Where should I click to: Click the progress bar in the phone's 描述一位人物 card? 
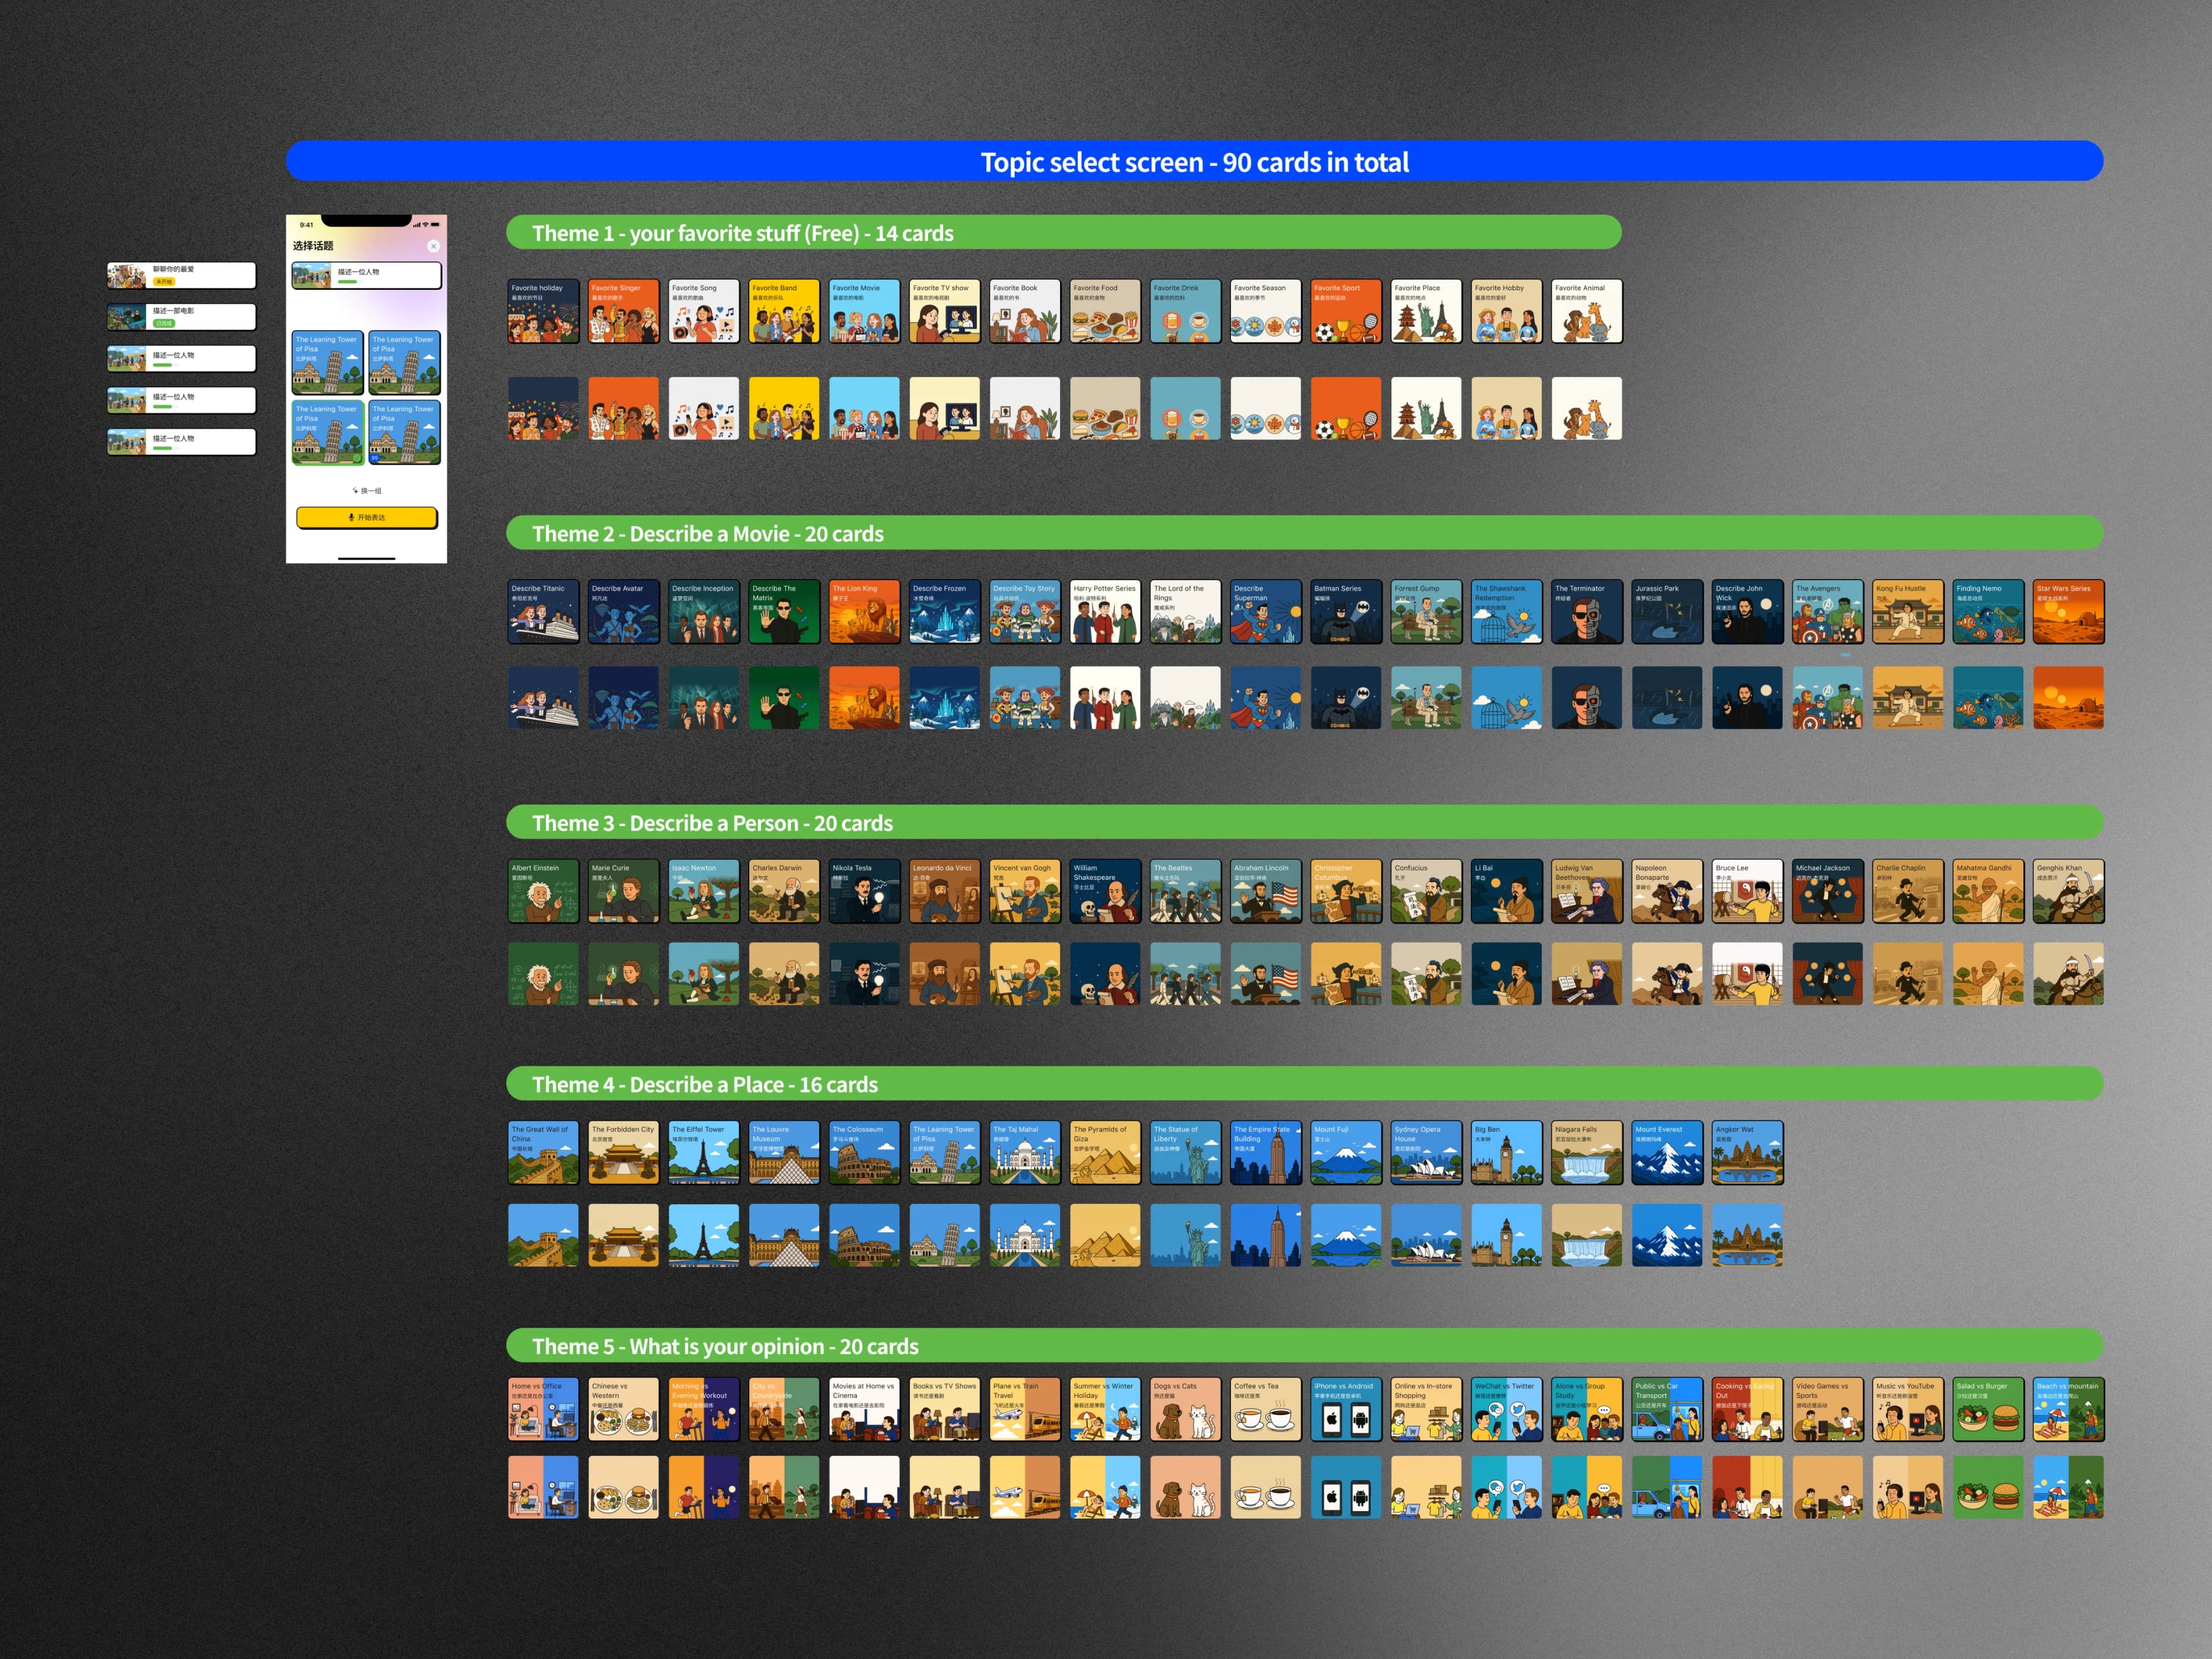351,282
